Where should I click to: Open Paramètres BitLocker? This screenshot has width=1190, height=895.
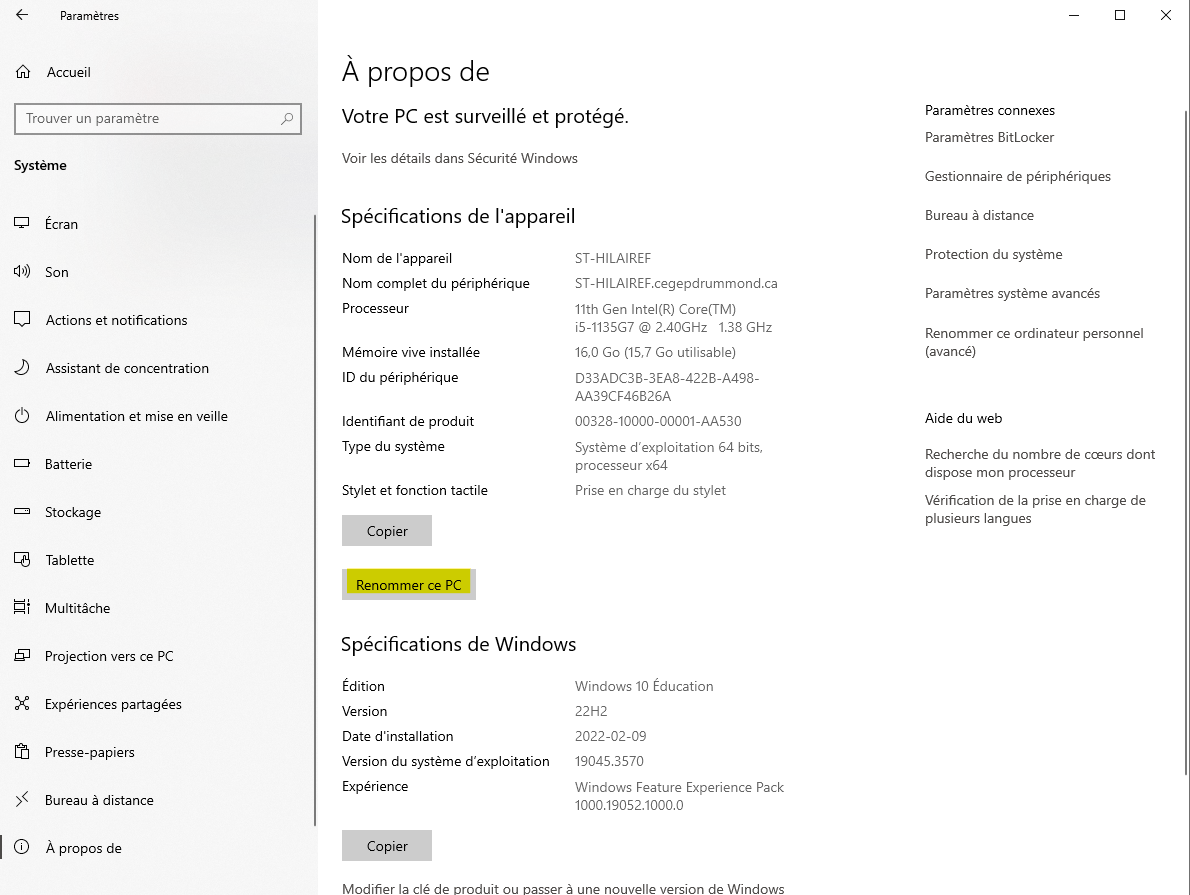point(989,137)
